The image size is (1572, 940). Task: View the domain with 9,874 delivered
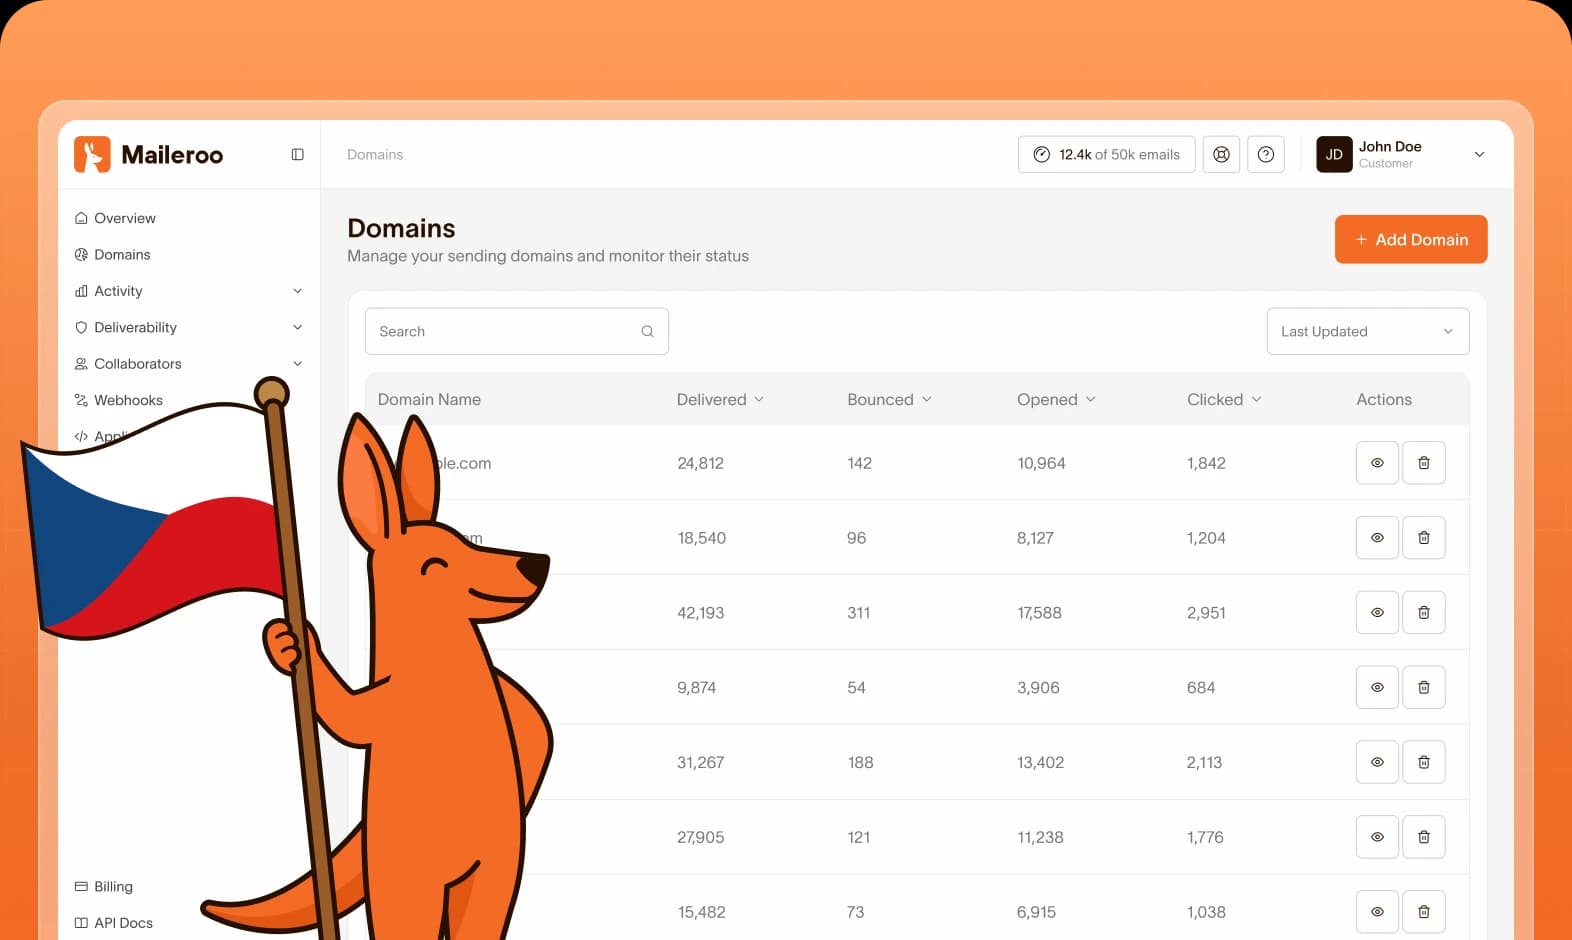(1377, 687)
